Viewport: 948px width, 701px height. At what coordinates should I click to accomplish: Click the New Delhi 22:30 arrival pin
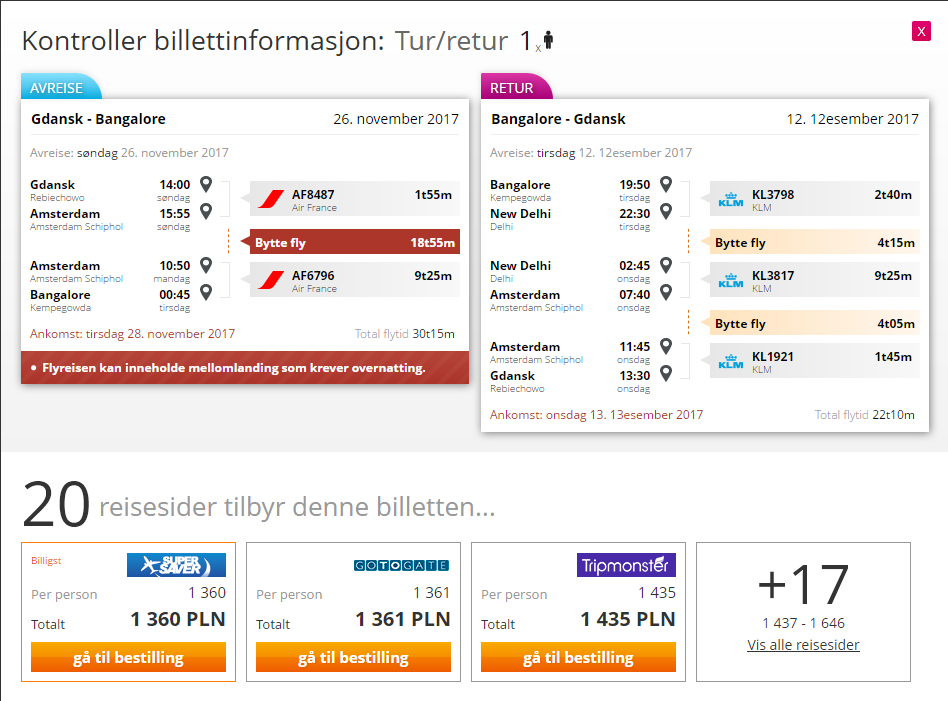coord(666,212)
